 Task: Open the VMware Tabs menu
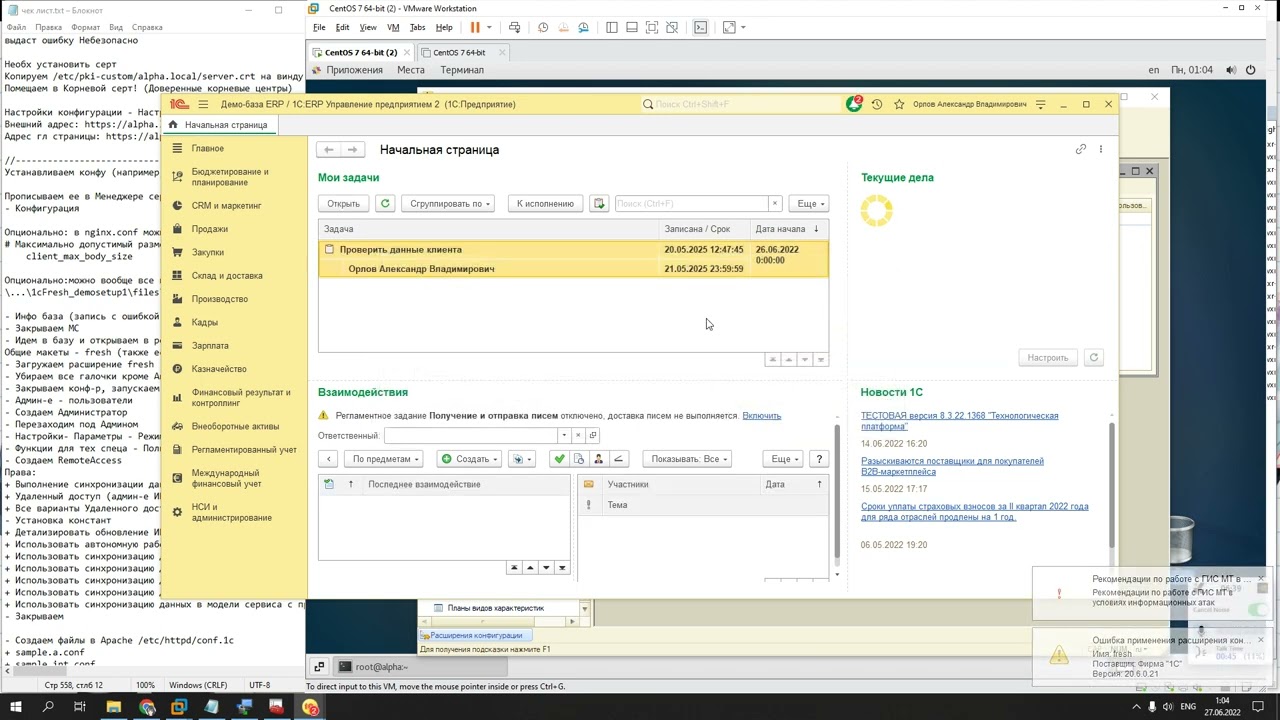[x=417, y=27]
